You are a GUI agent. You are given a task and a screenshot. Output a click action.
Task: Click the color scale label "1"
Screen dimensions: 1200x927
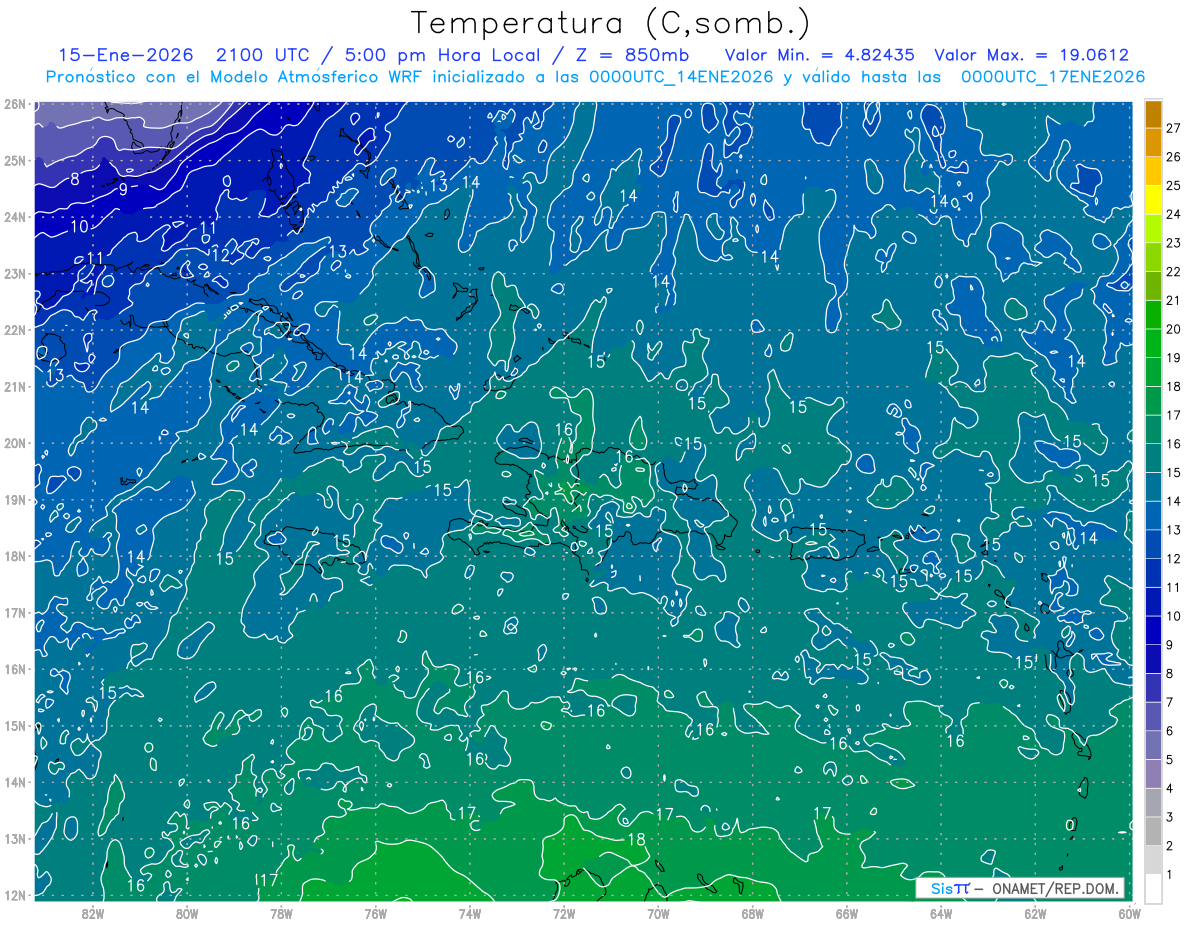point(1170,874)
